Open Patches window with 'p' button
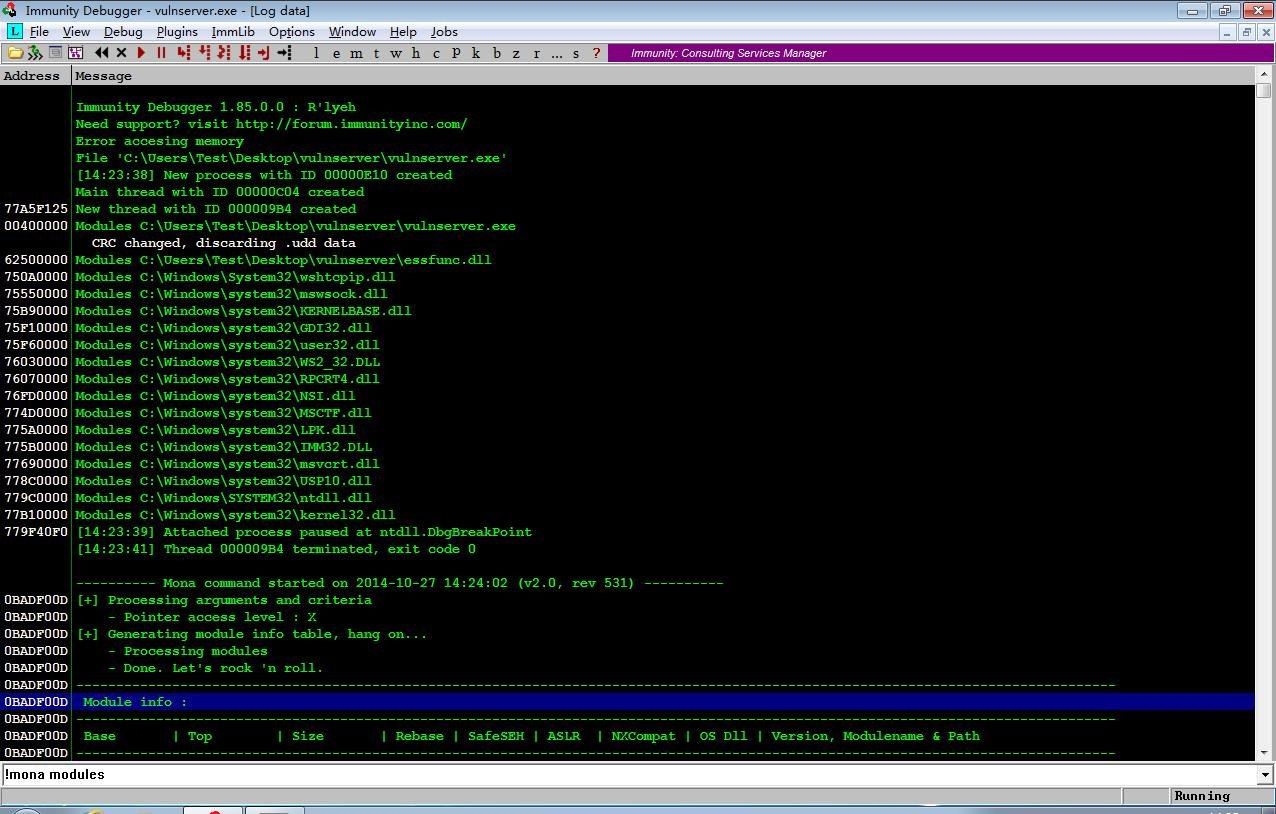 pos(456,53)
